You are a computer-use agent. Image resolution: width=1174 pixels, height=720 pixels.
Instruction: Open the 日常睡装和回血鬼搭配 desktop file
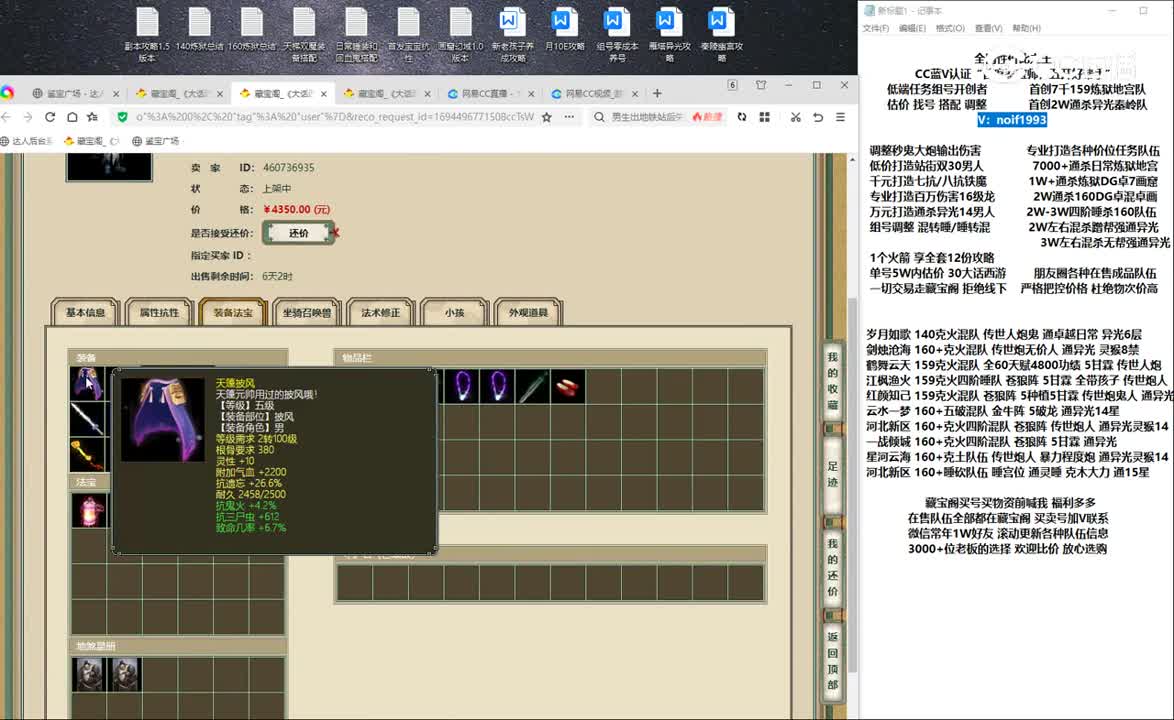pos(356,34)
